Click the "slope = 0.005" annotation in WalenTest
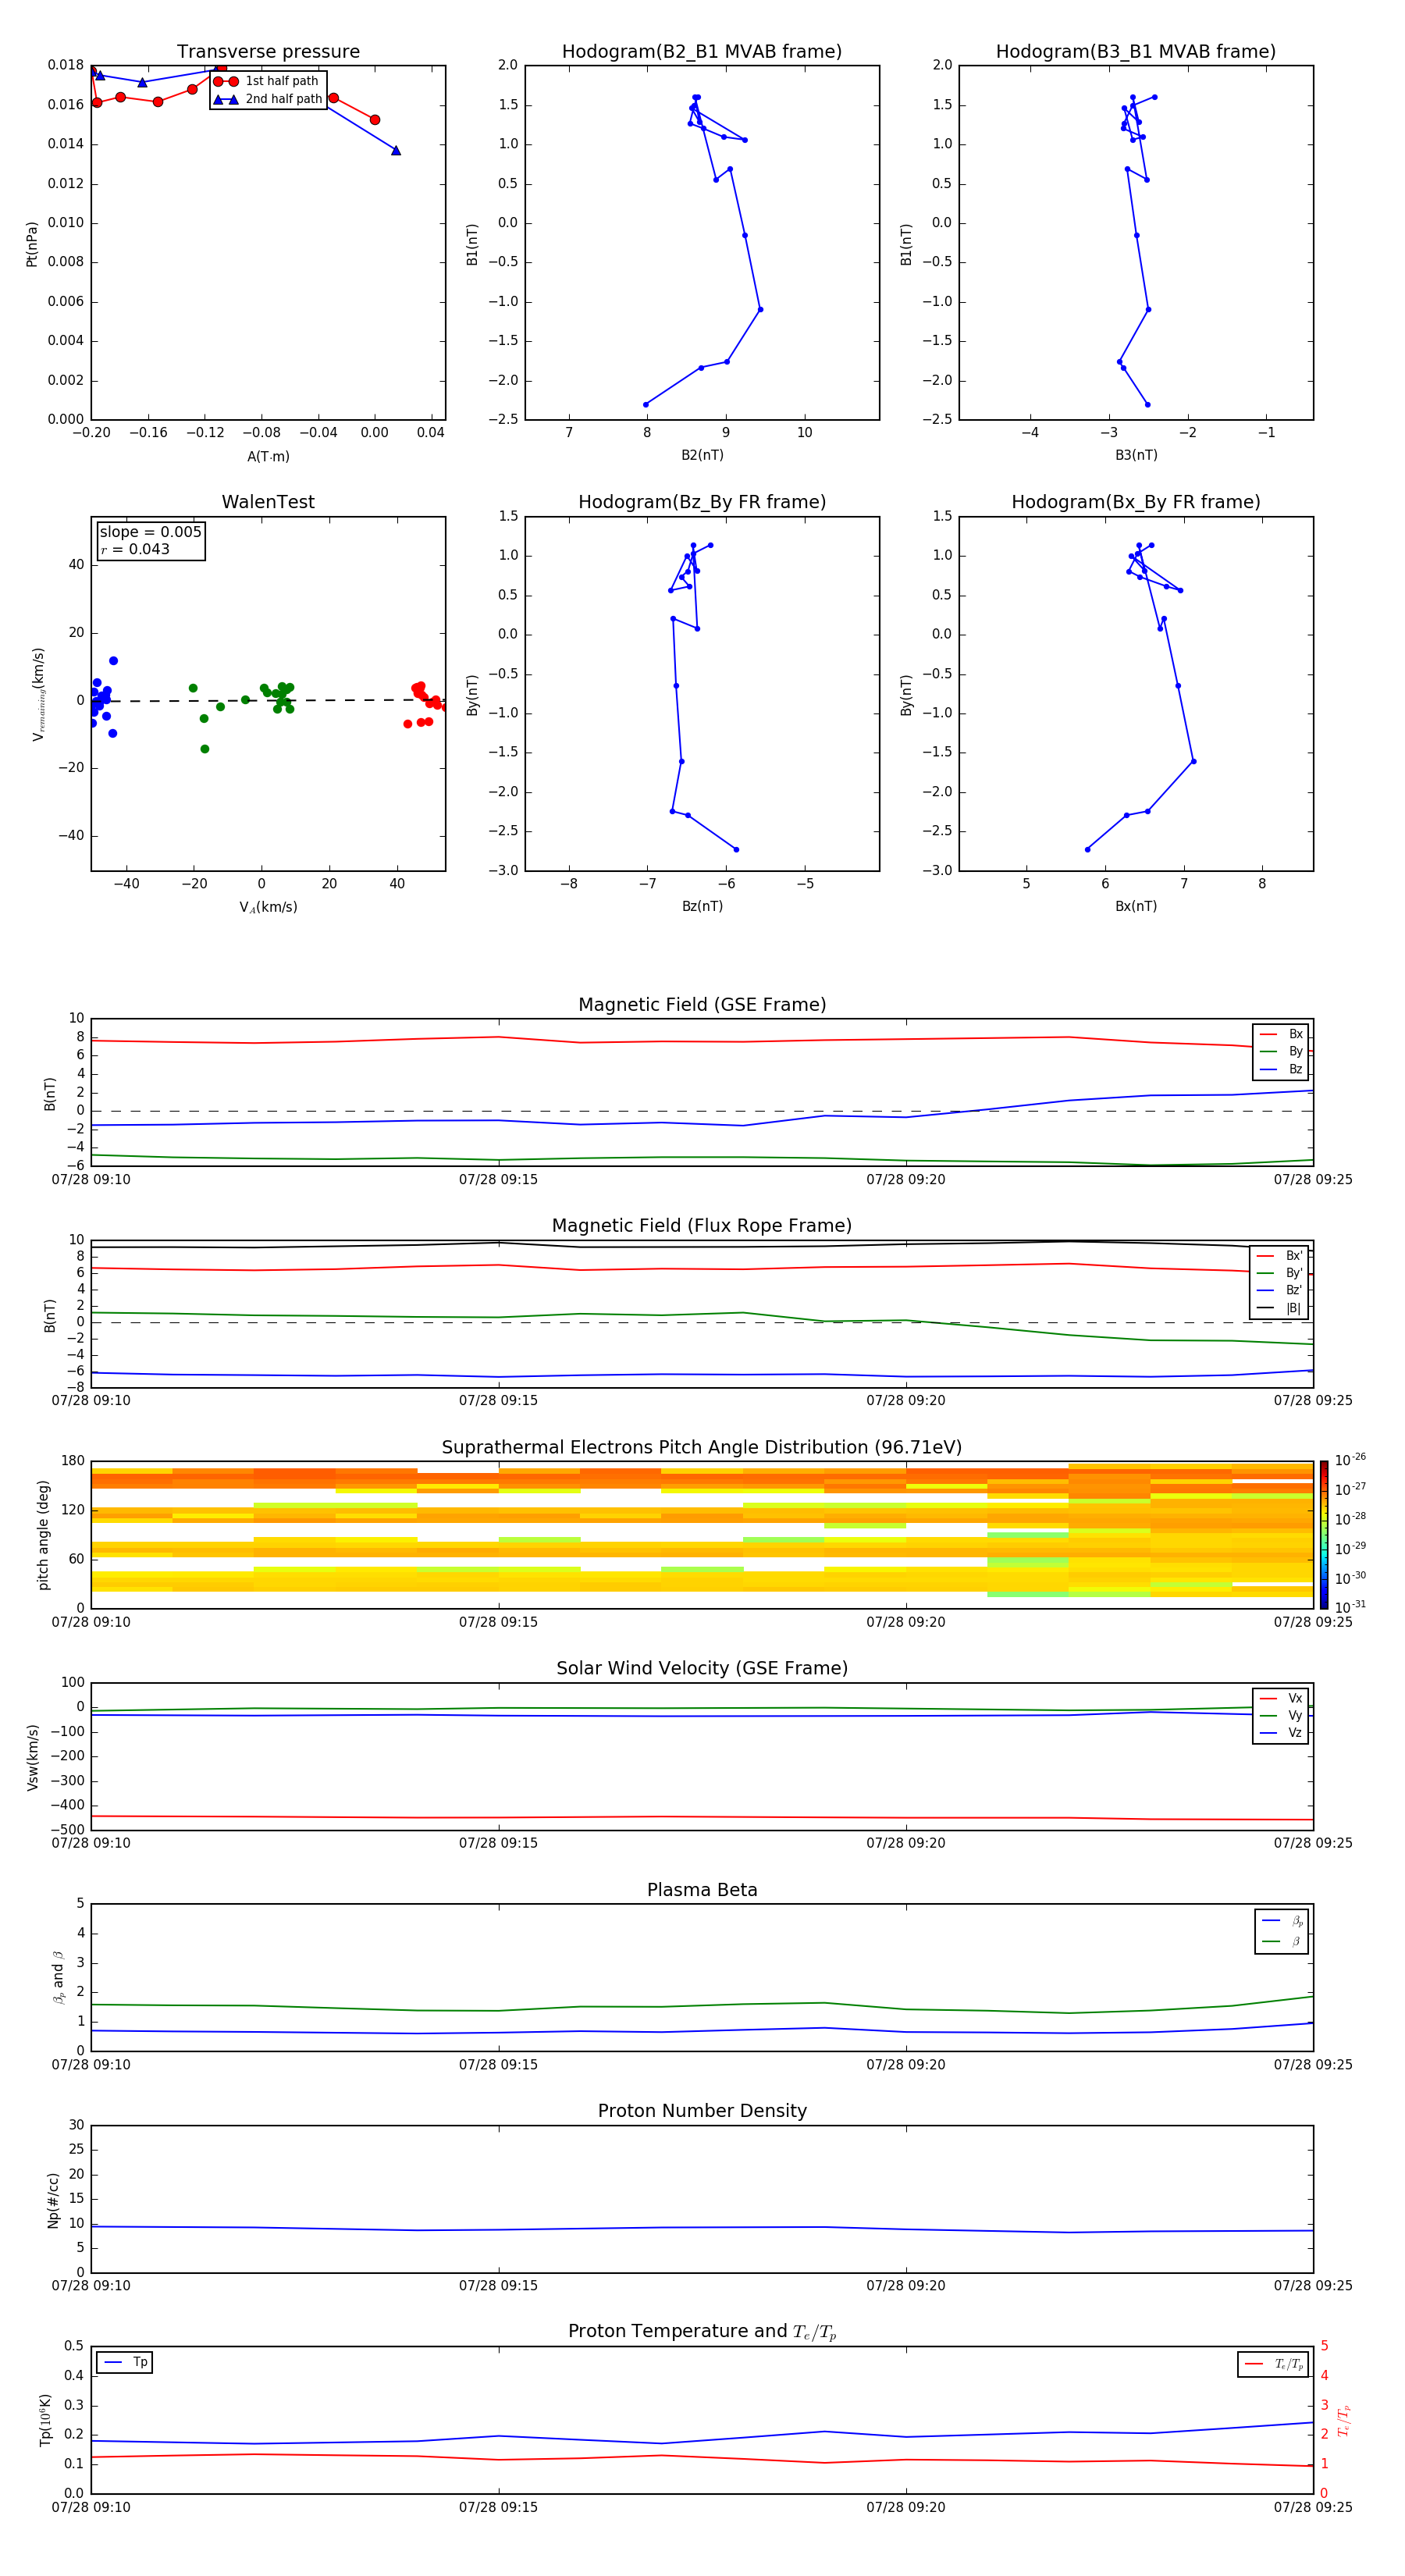This screenshot has height=2576, width=1405. pos(150,532)
